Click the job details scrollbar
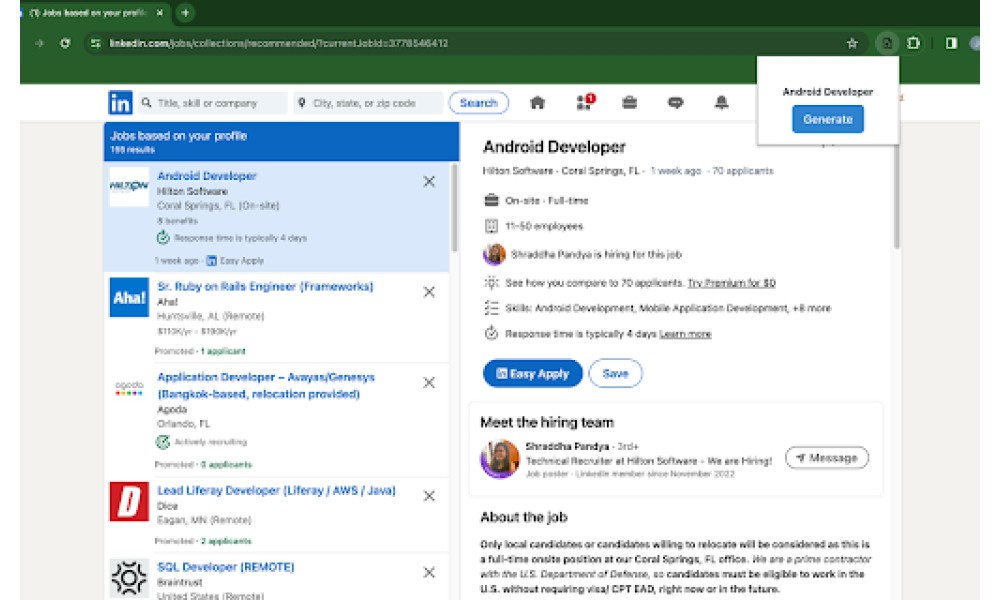 [x=897, y=198]
